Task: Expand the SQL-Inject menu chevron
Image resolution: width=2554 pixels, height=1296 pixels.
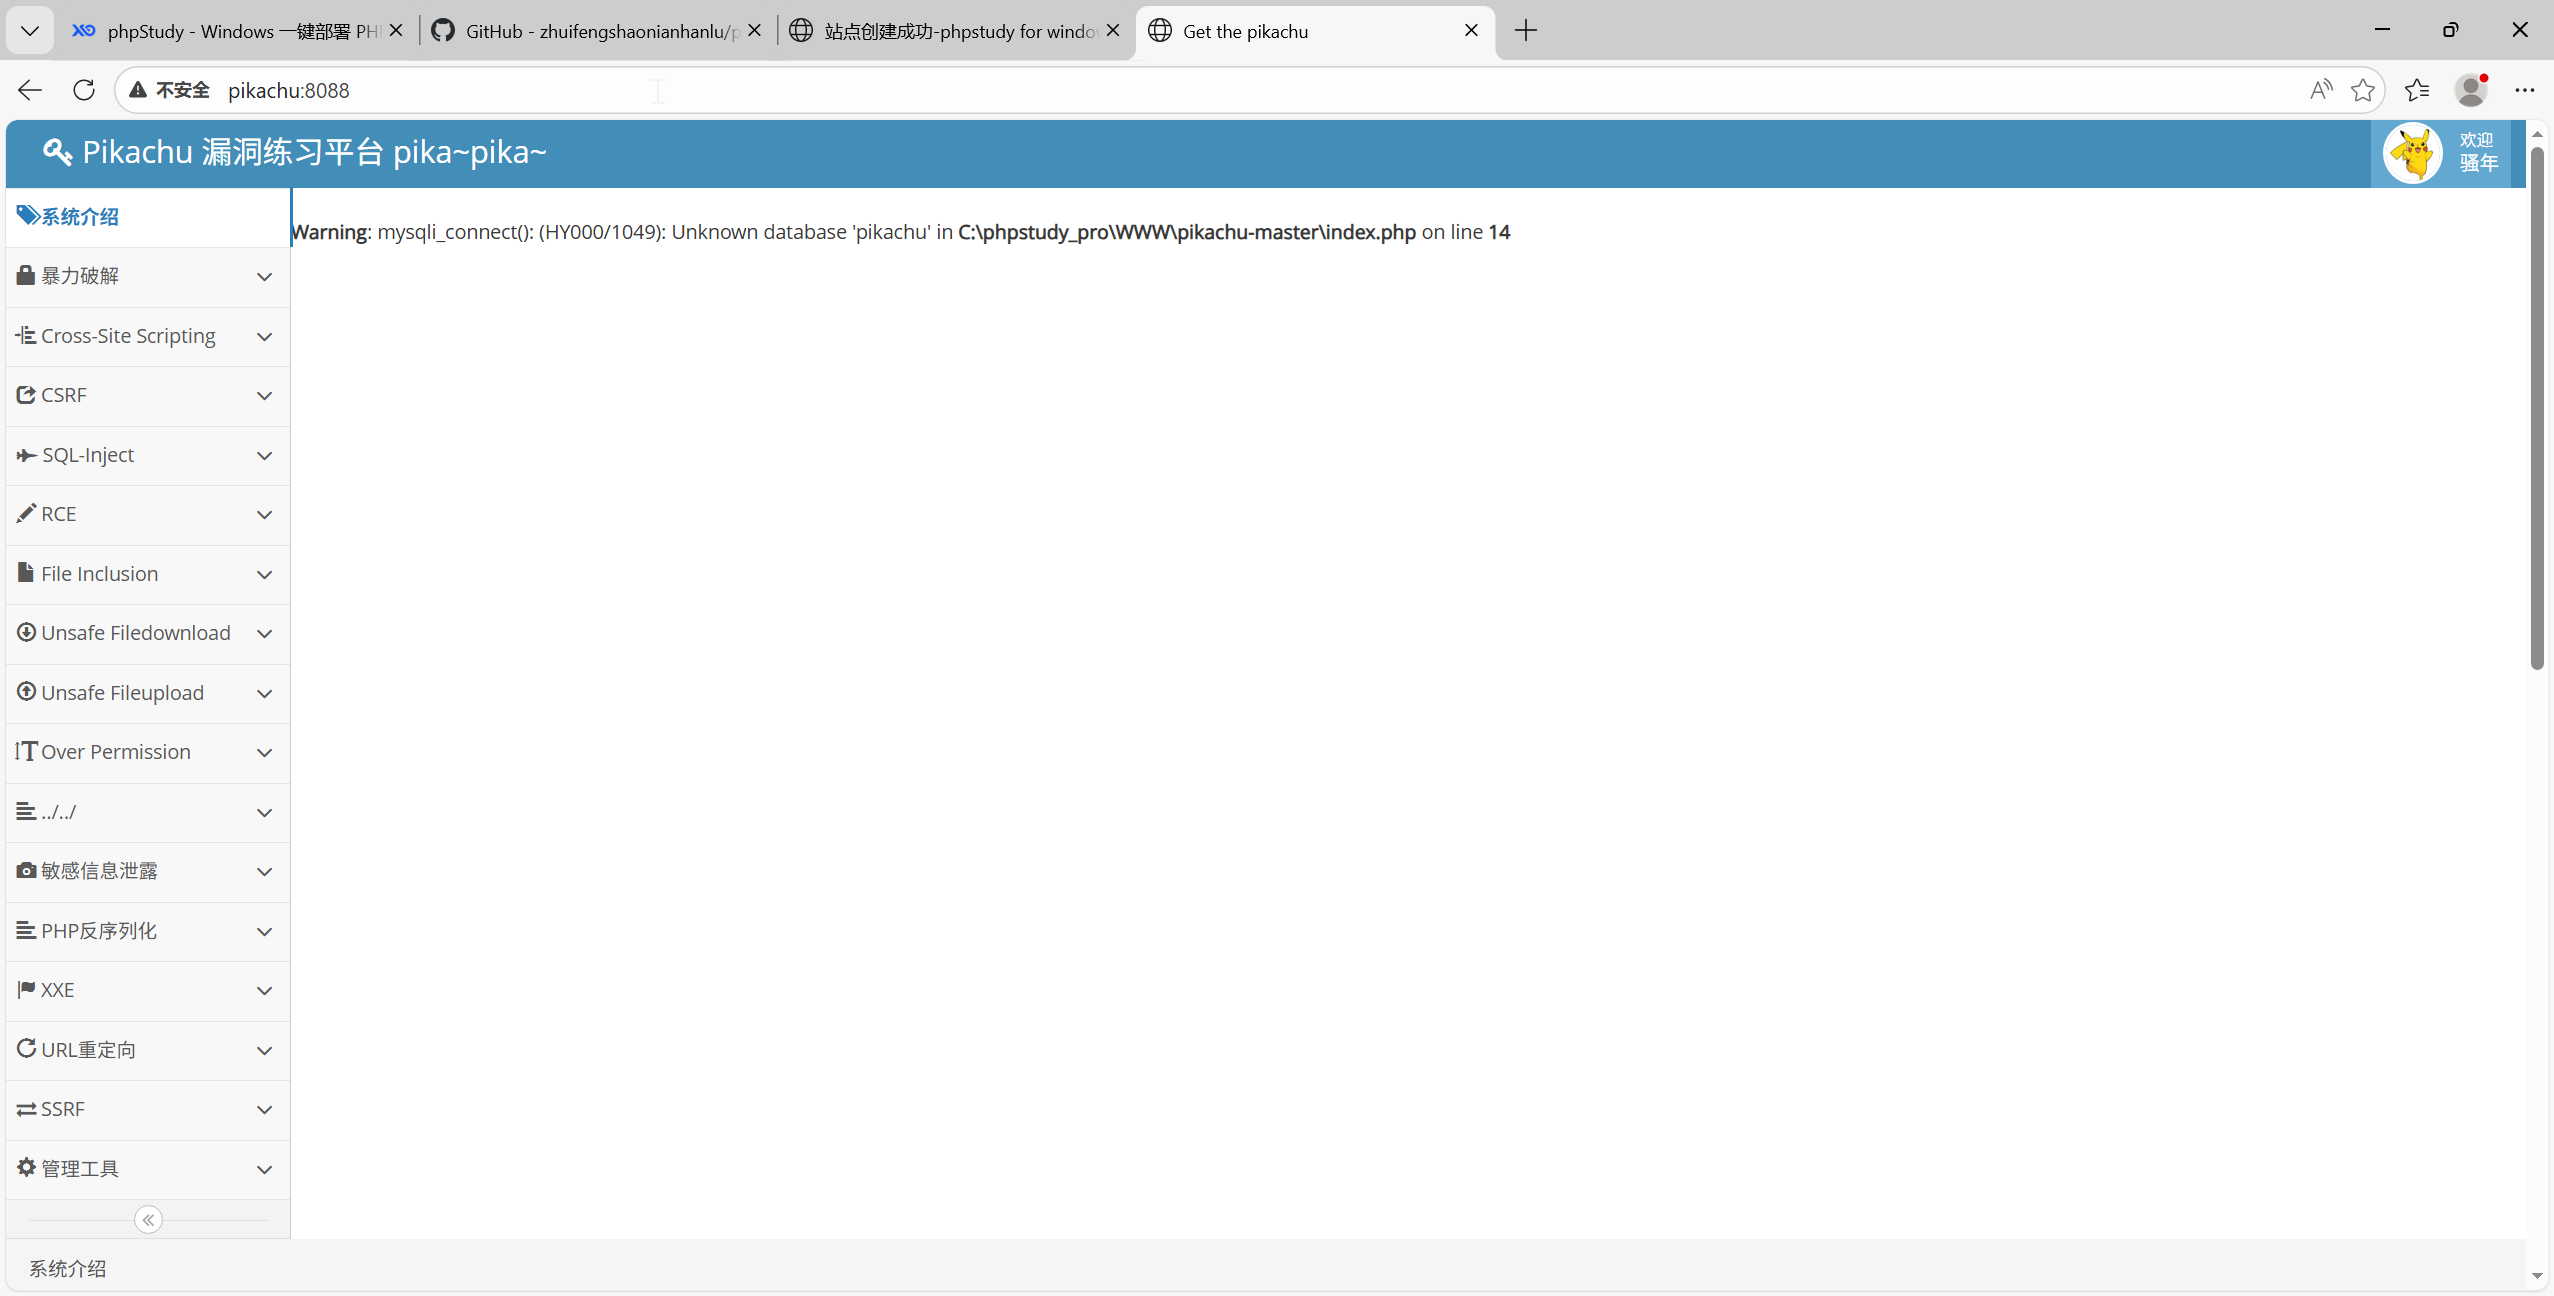Action: pos(264,456)
